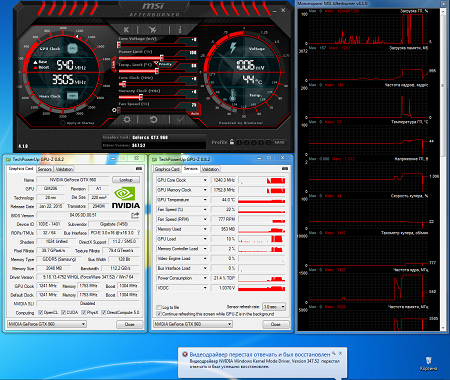Toggle Auto fan speed button in Afterburner
Screen dimensions: 450x380
[195, 114]
